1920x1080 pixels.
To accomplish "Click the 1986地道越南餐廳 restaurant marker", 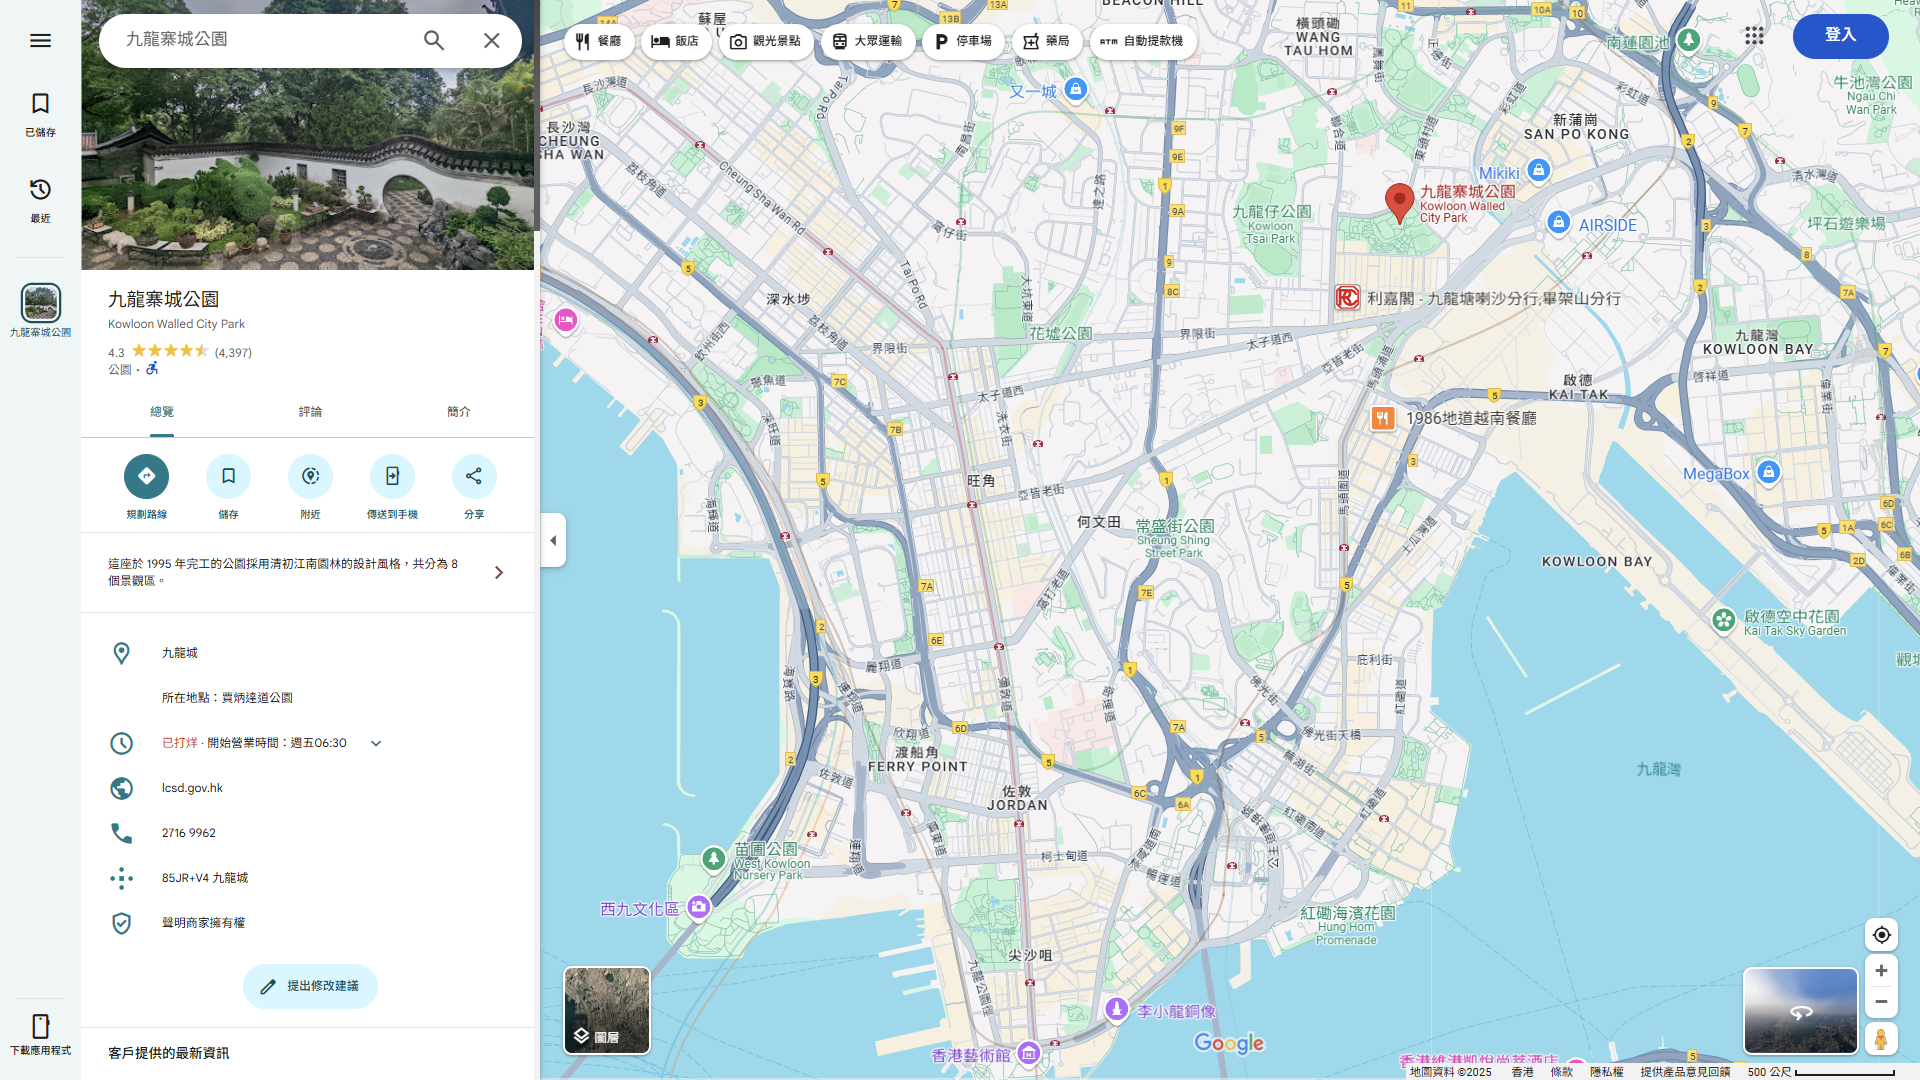I will 1382,418.
